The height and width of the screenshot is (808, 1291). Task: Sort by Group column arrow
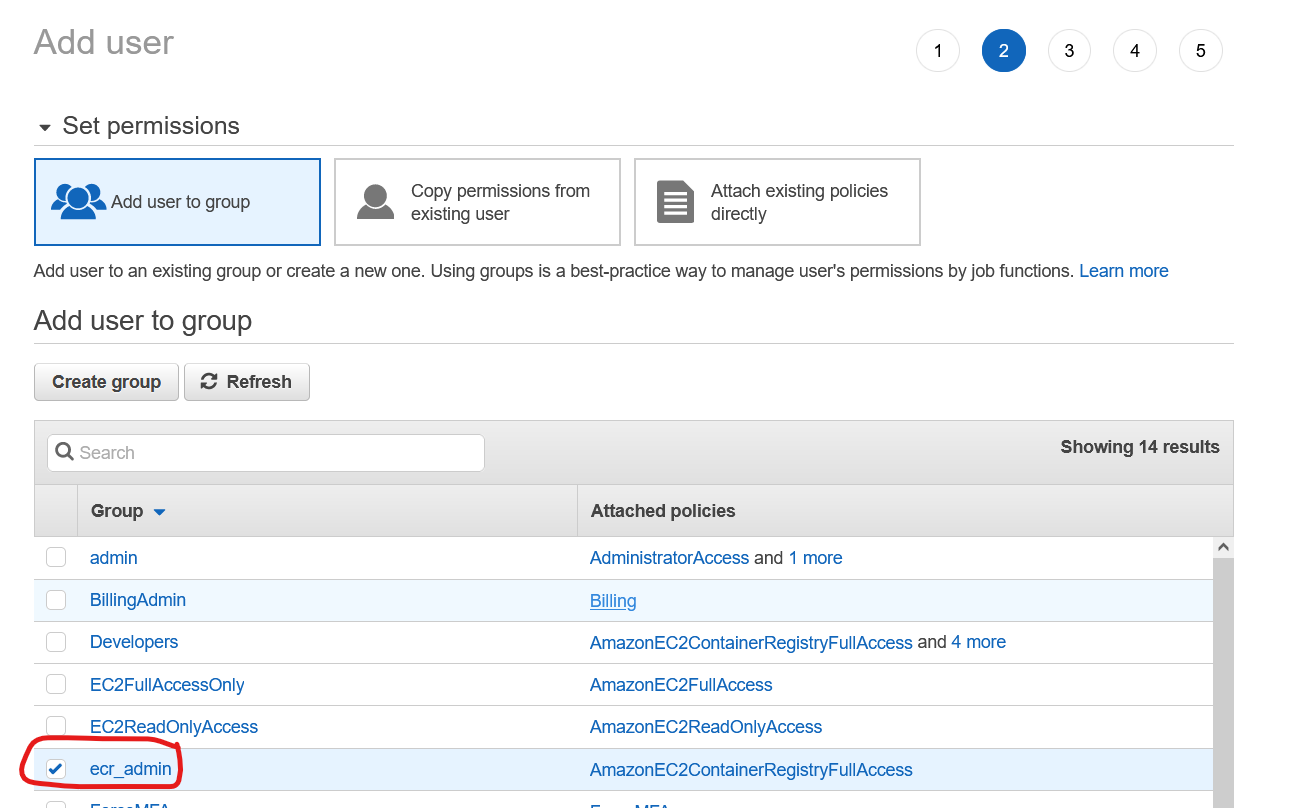click(x=159, y=512)
